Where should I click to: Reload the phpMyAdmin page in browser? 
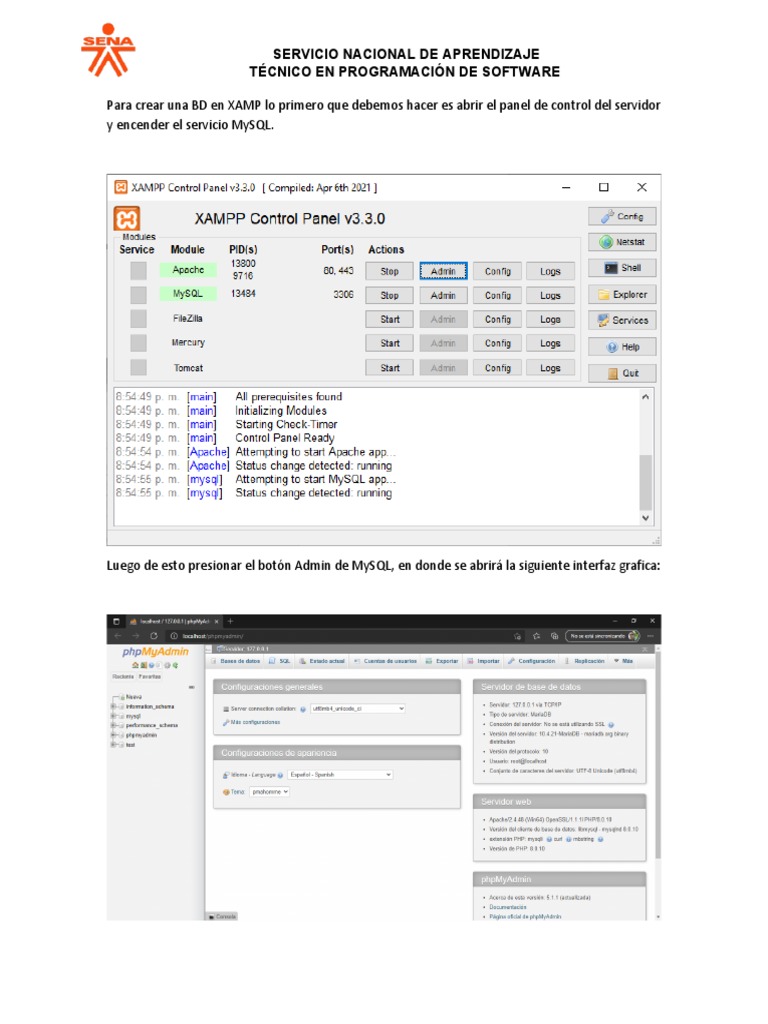tap(154, 635)
